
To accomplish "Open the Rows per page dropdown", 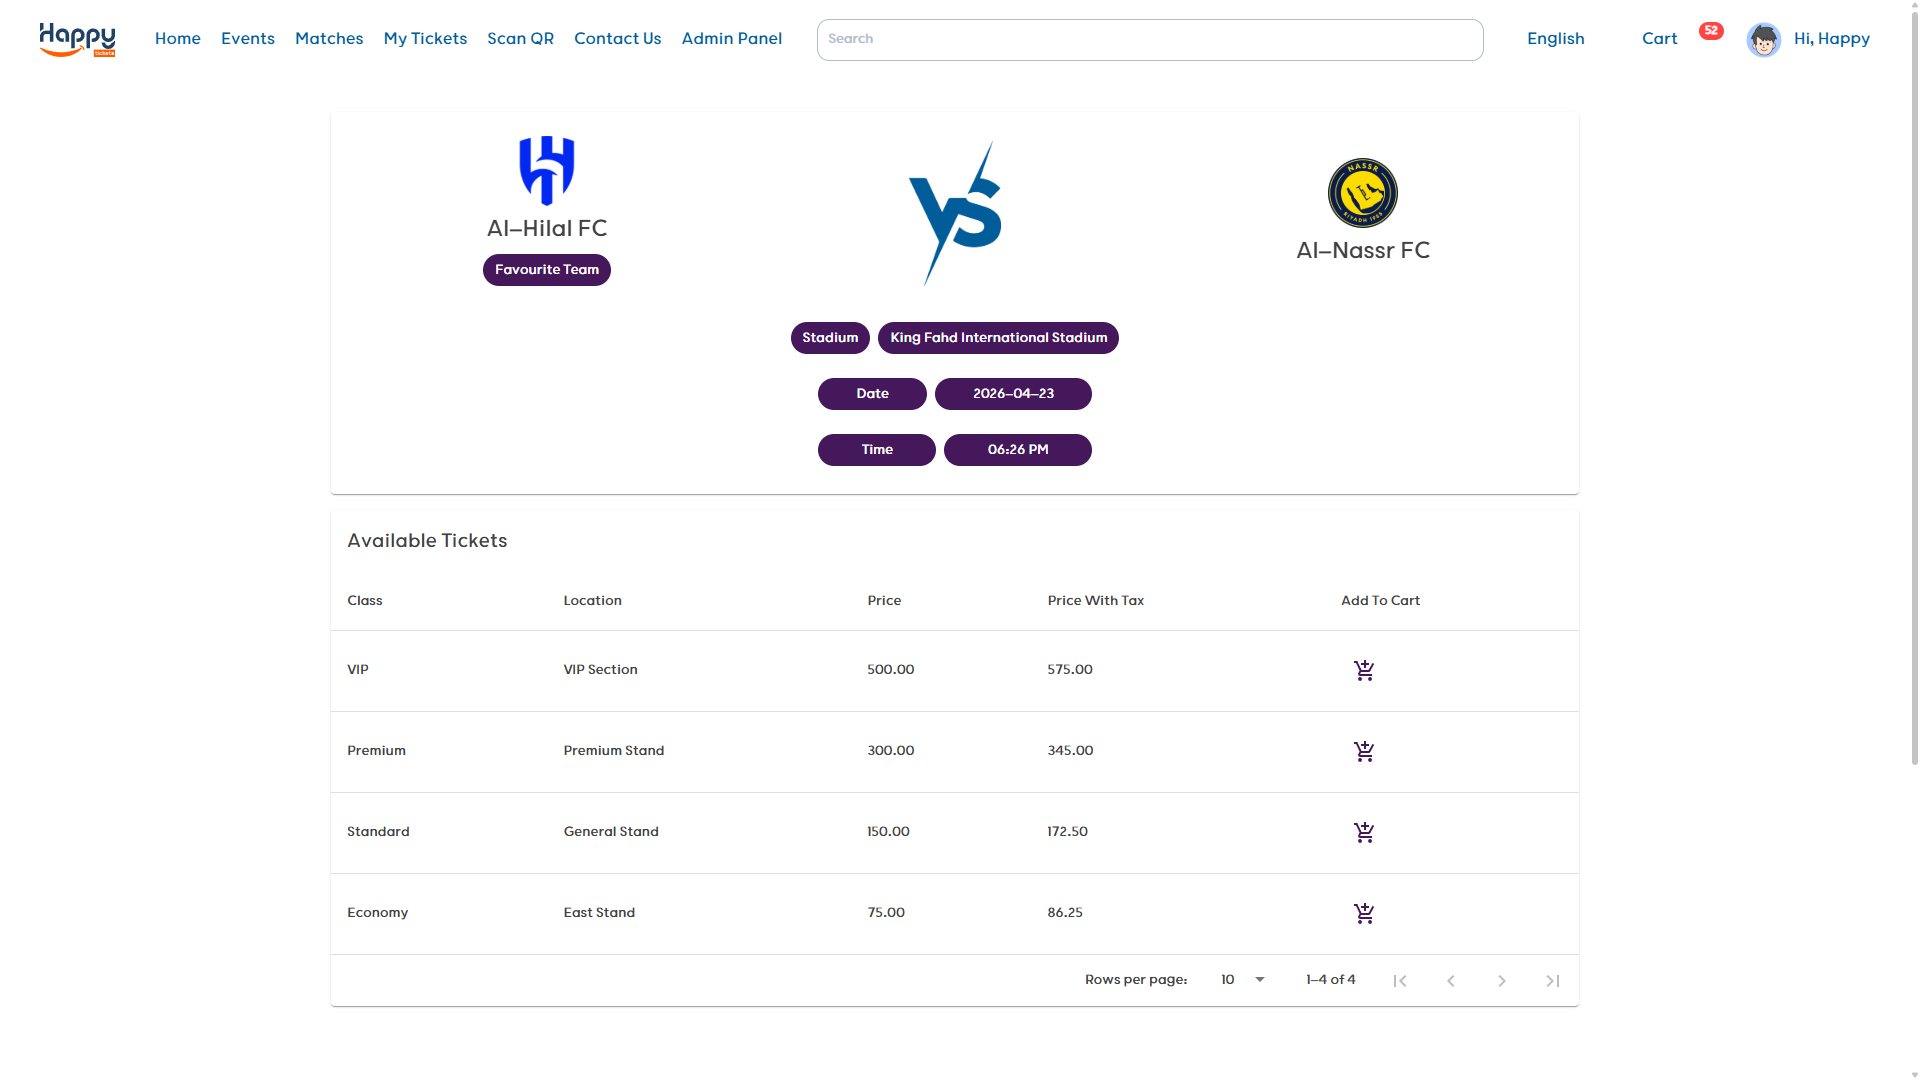I will click(x=1241, y=980).
